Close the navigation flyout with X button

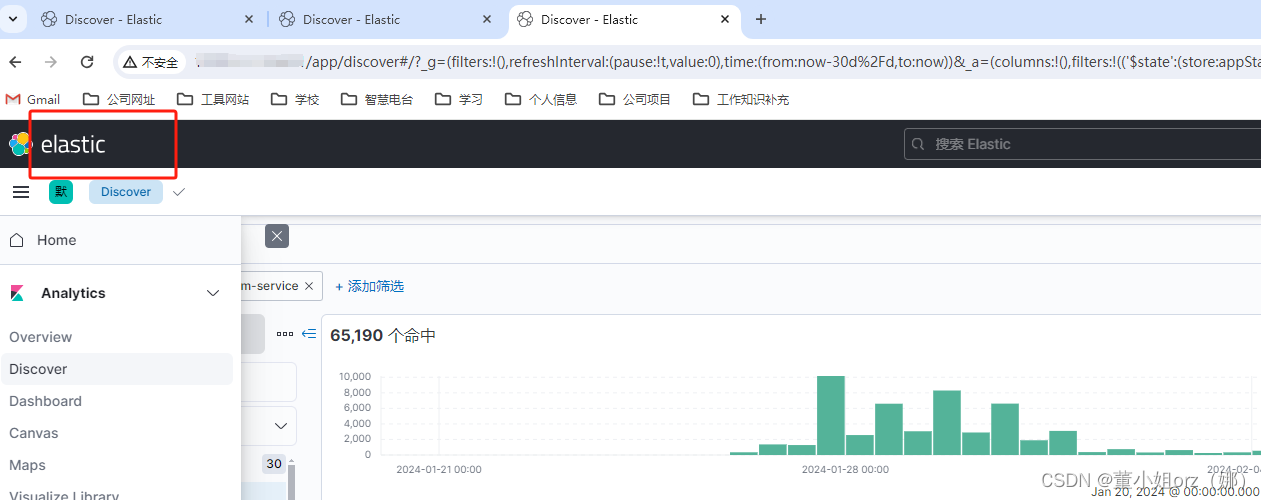[x=277, y=236]
